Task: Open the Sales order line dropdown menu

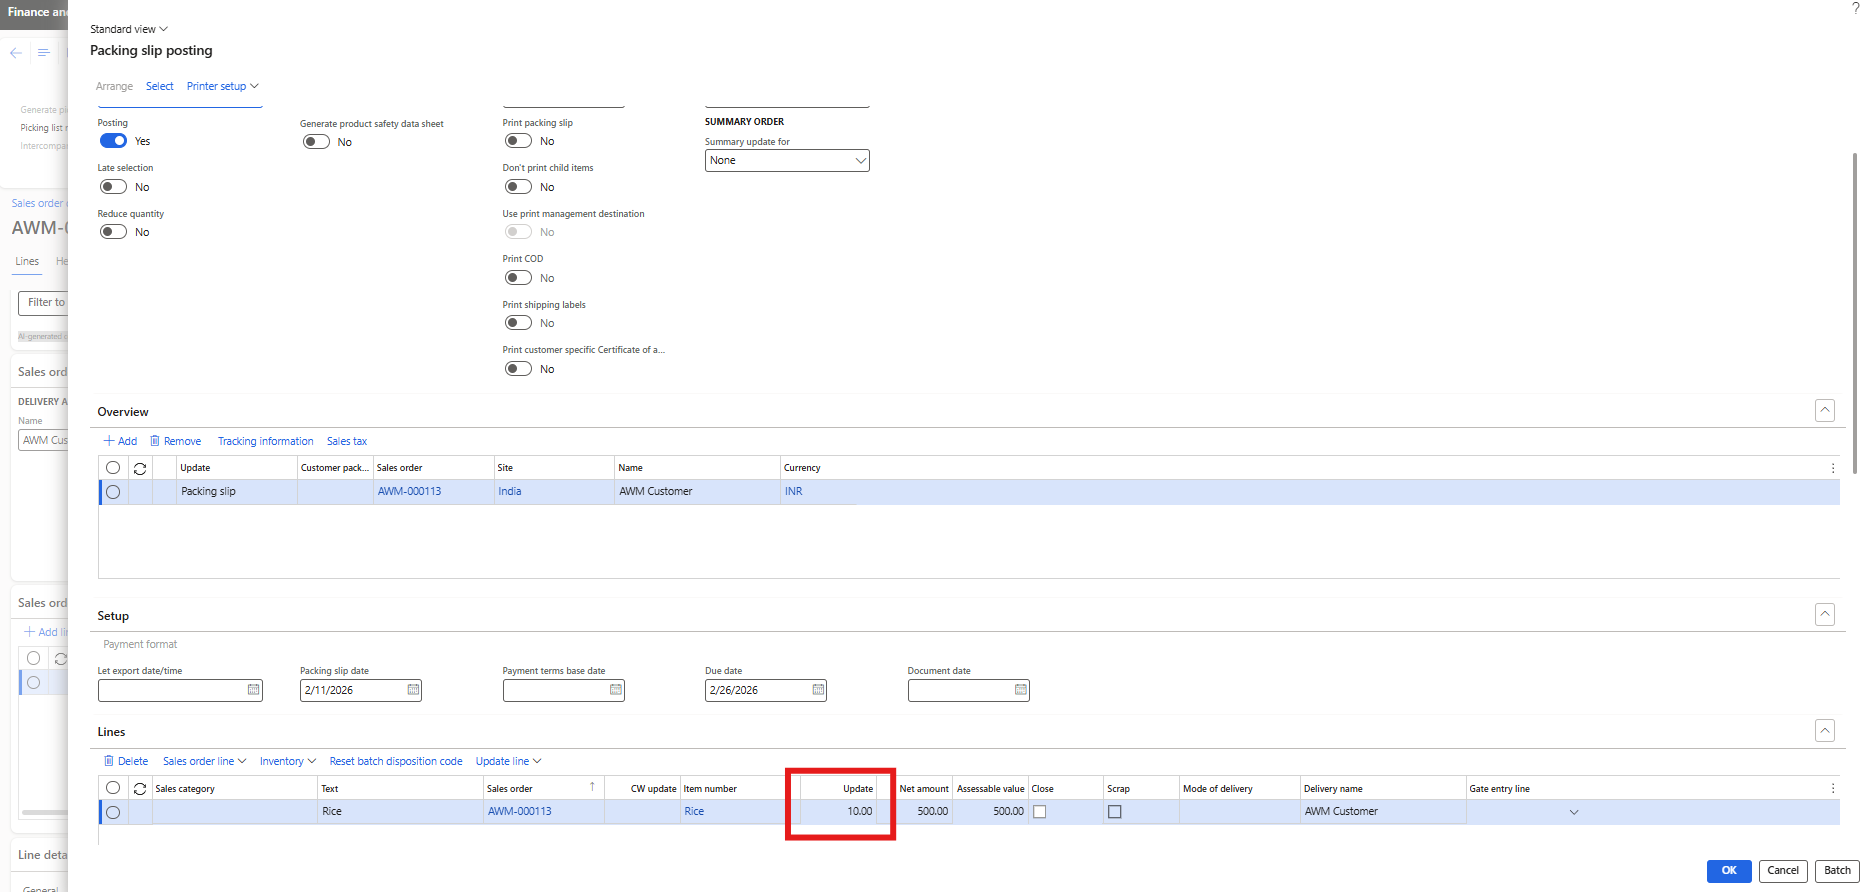Action: click(204, 761)
